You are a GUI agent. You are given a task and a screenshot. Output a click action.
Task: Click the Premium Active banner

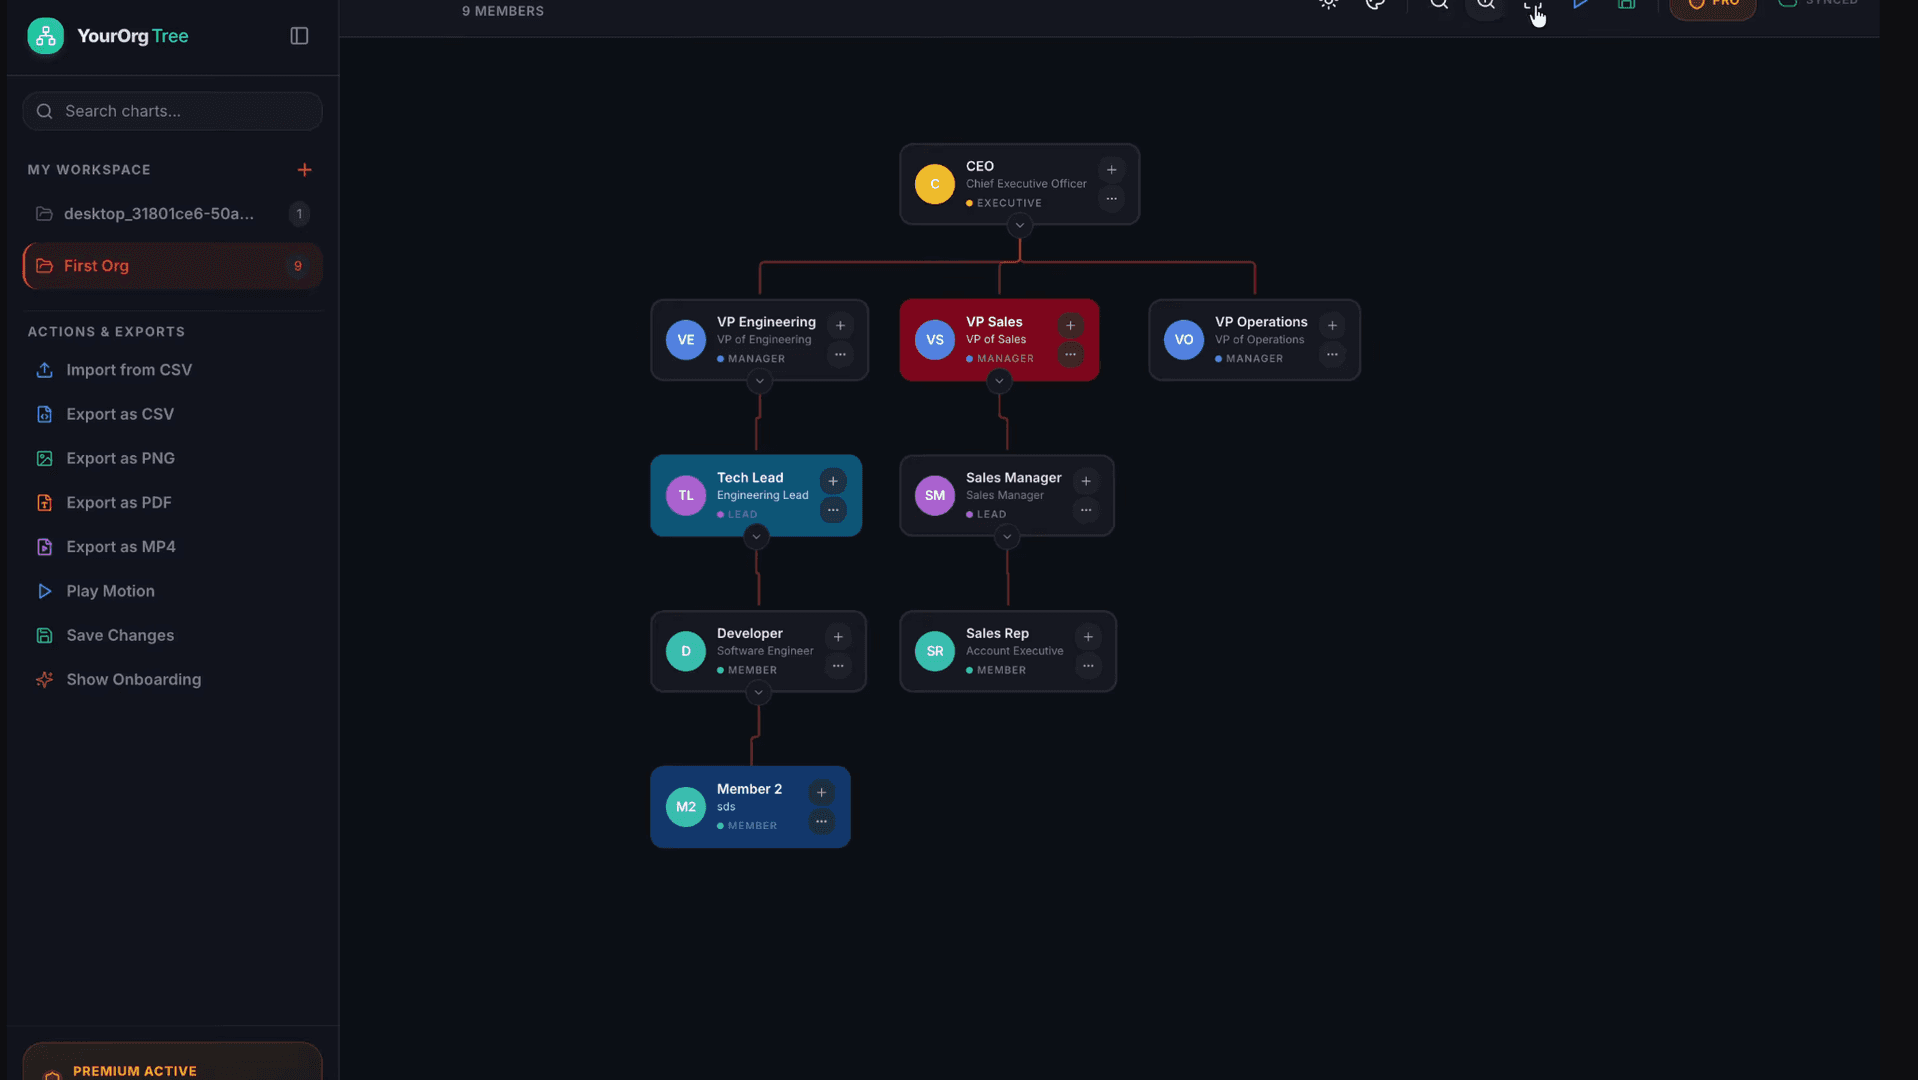[x=172, y=1062]
